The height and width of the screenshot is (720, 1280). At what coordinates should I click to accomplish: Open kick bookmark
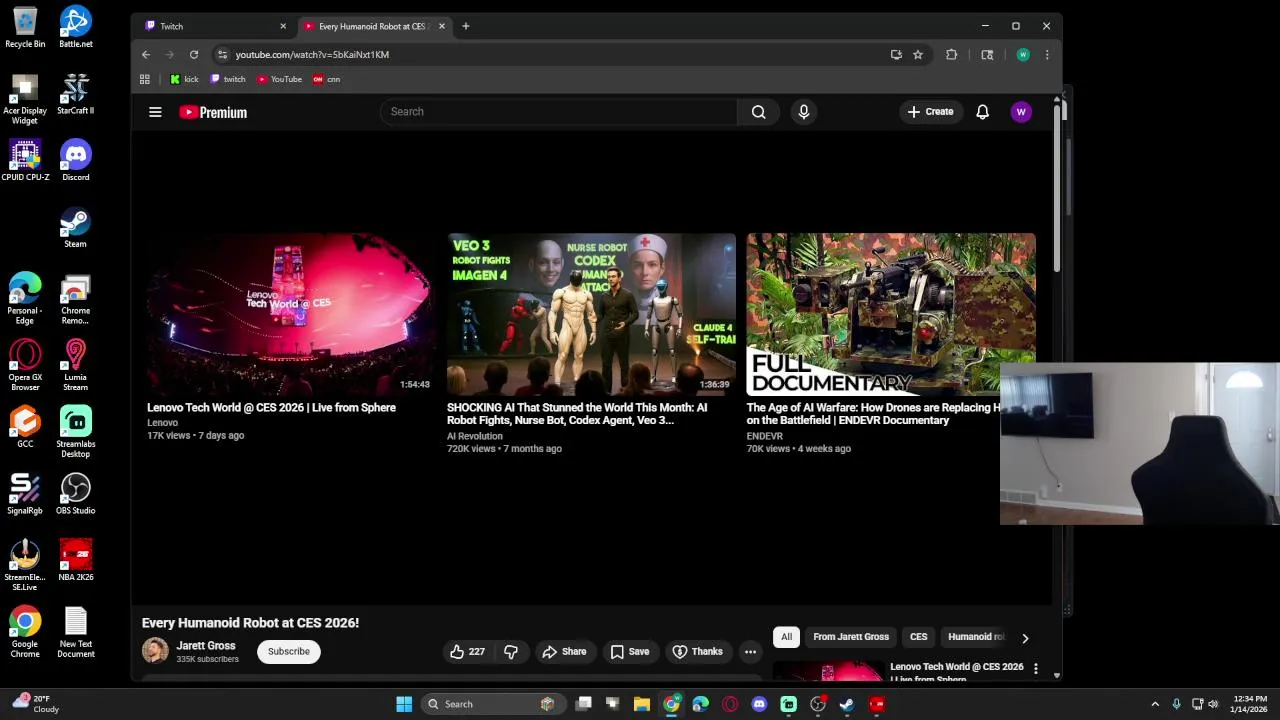184,79
